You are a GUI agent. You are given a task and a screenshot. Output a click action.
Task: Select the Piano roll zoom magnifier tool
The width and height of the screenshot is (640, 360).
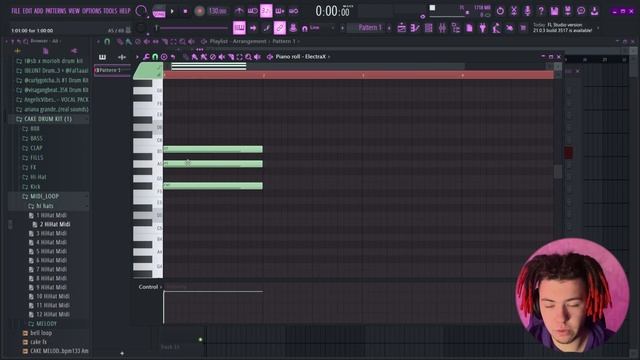tap(248, 57)
